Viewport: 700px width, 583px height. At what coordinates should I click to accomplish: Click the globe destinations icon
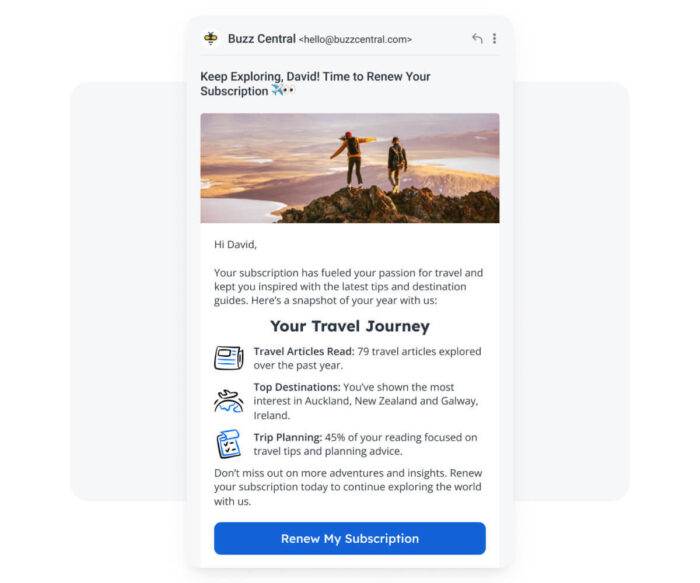(x=229, y=401)
